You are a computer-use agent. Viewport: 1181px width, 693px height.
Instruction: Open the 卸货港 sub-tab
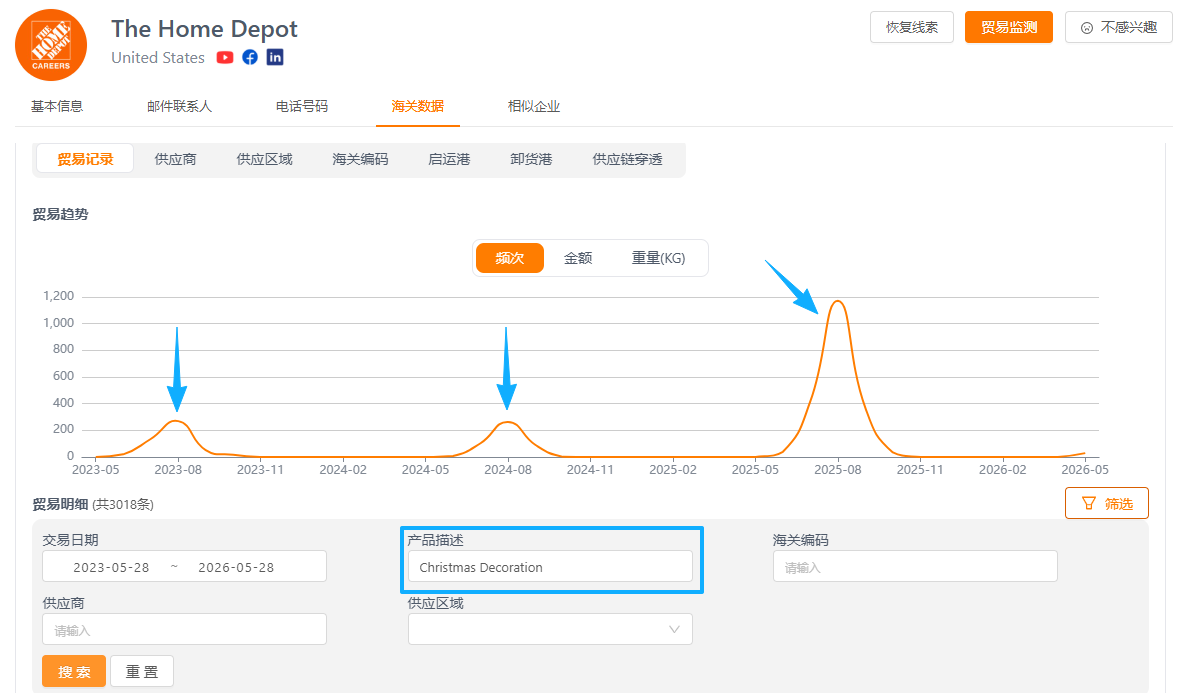coord(531,159)
